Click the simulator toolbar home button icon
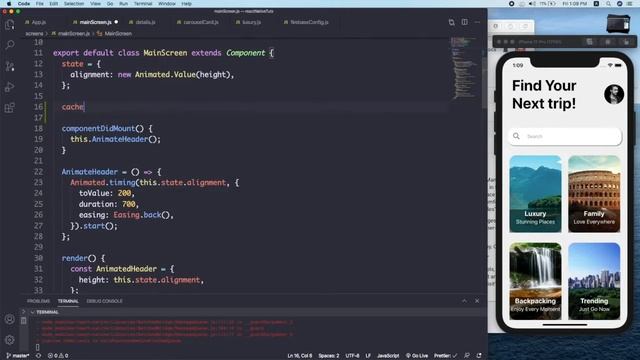This screenshot has width=640, height=360. [x=589, y=42]
